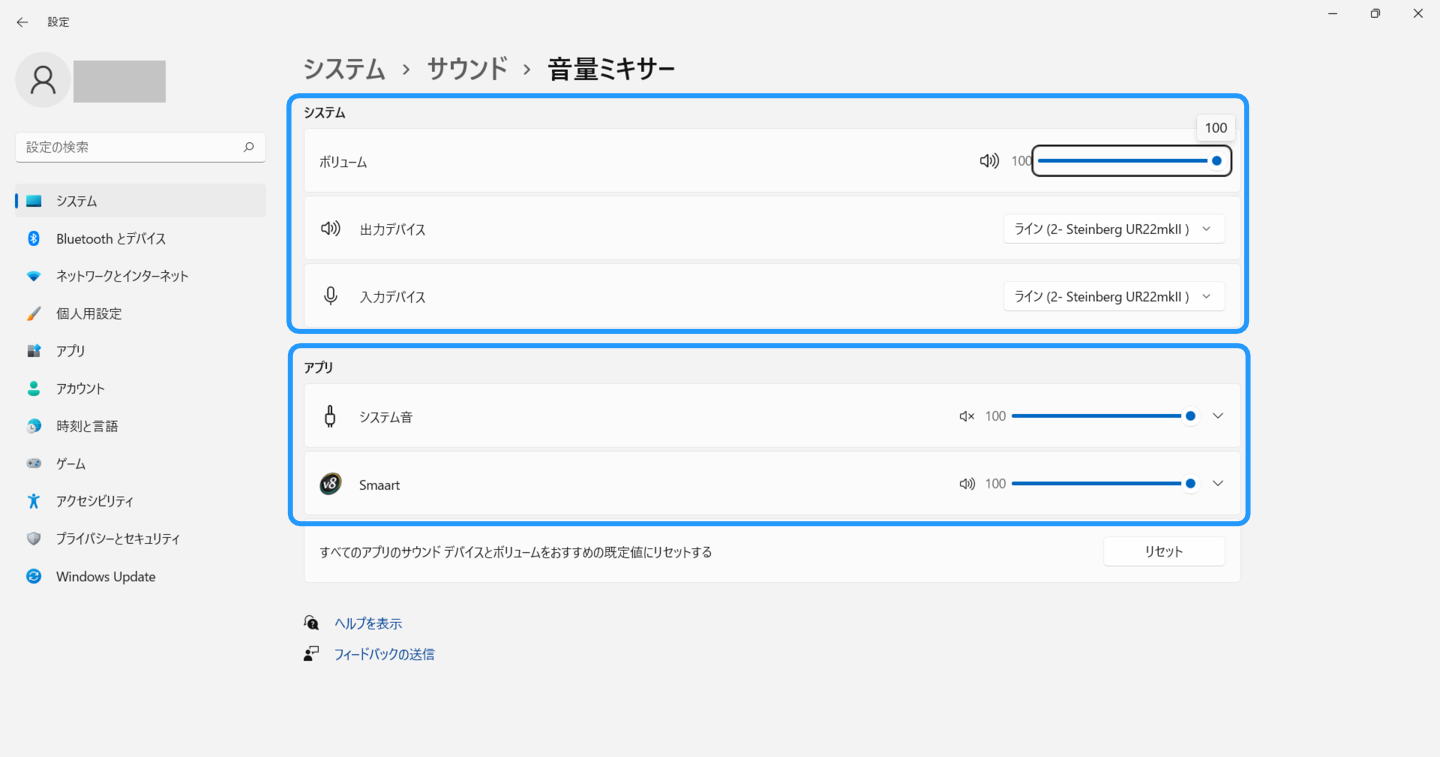This screenshot has height=757, width=1440.
Task: Open the 入力デバイス device dropdown
Action: coord(1113,297)
